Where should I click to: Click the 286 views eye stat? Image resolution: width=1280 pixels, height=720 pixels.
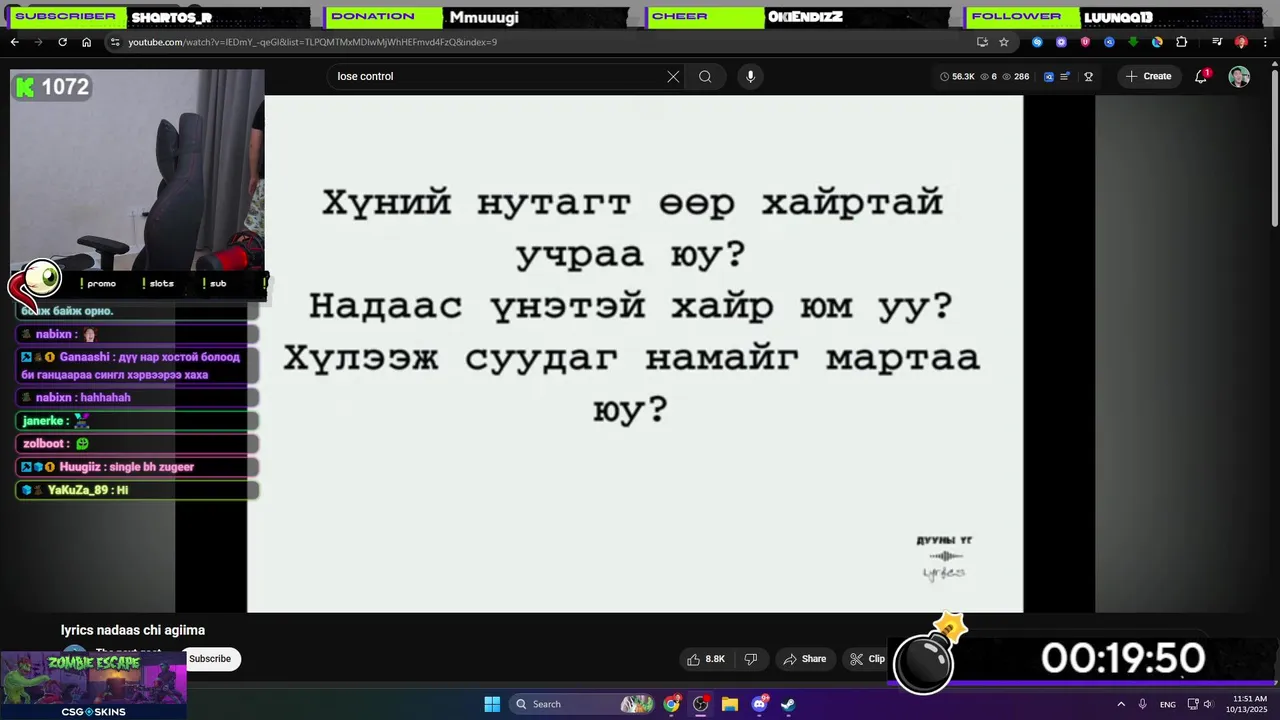tap(1014, 76)
